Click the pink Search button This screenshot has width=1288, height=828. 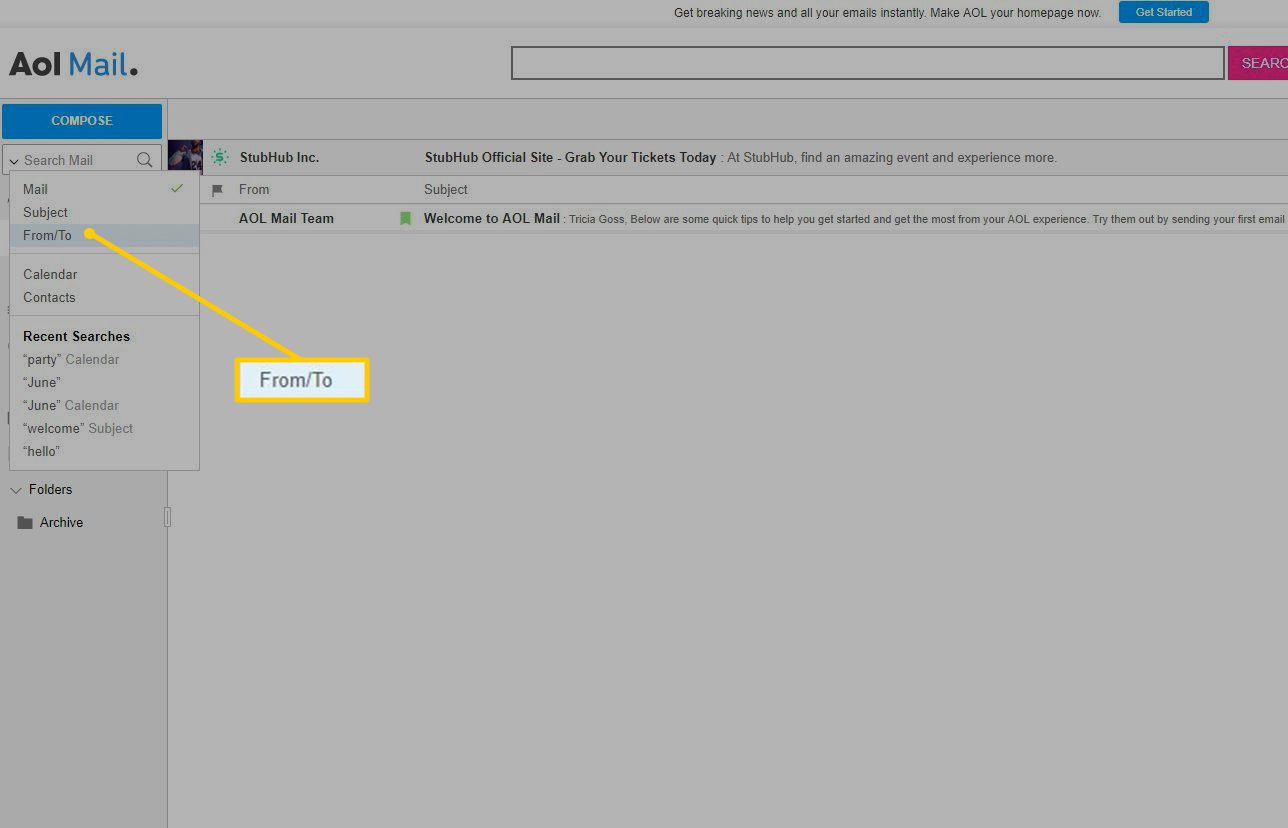(x=1258, y=63)
